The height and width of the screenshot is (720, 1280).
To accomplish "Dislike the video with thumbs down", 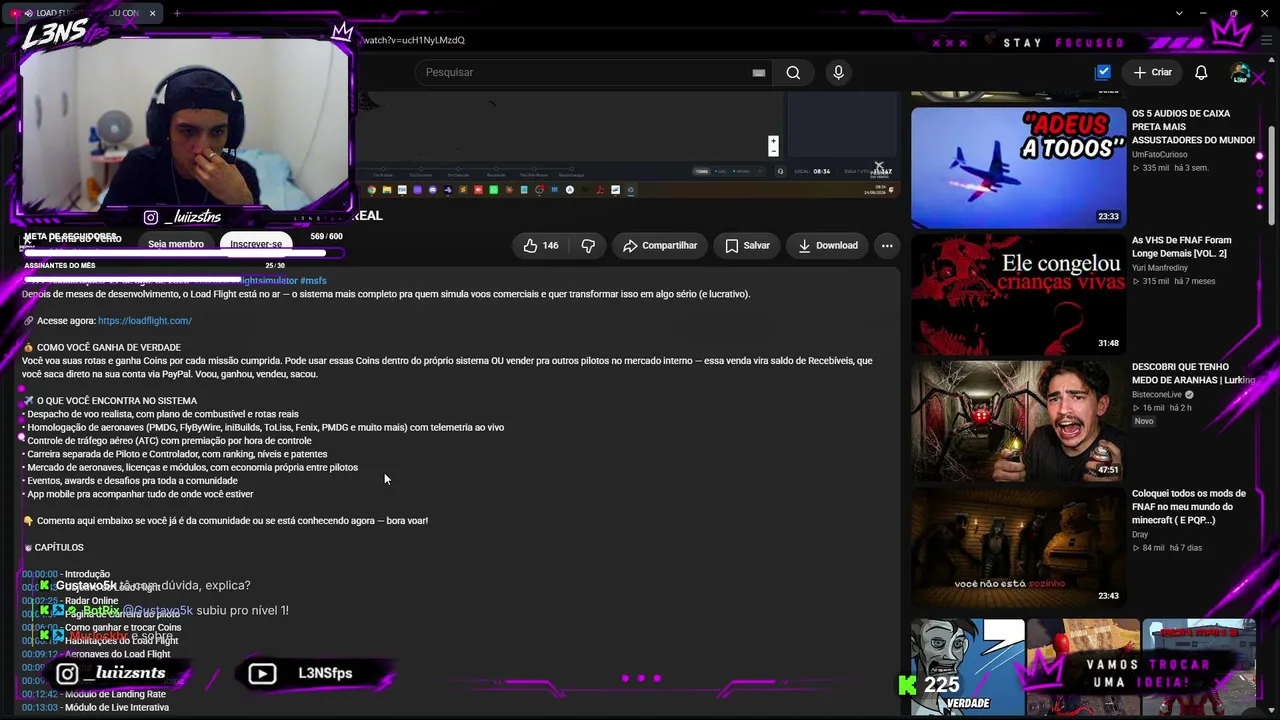I will point(588,245).
